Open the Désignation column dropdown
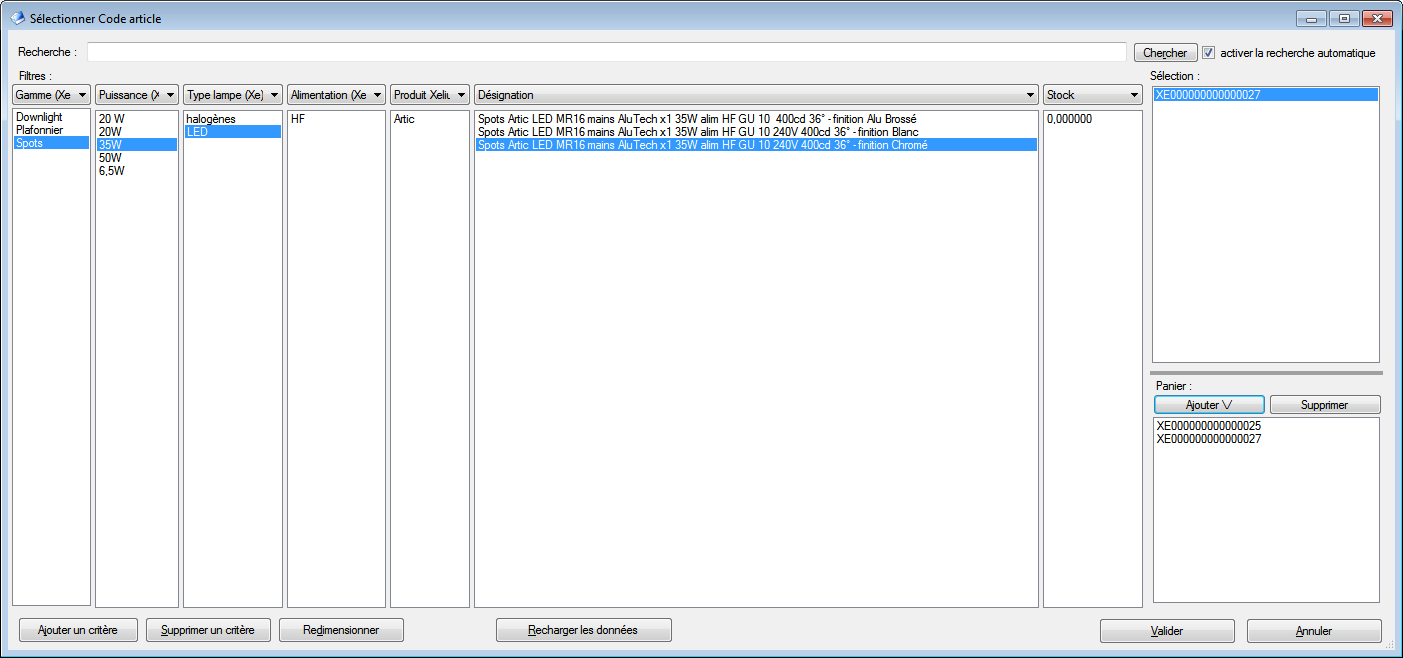 click(756, 95)
